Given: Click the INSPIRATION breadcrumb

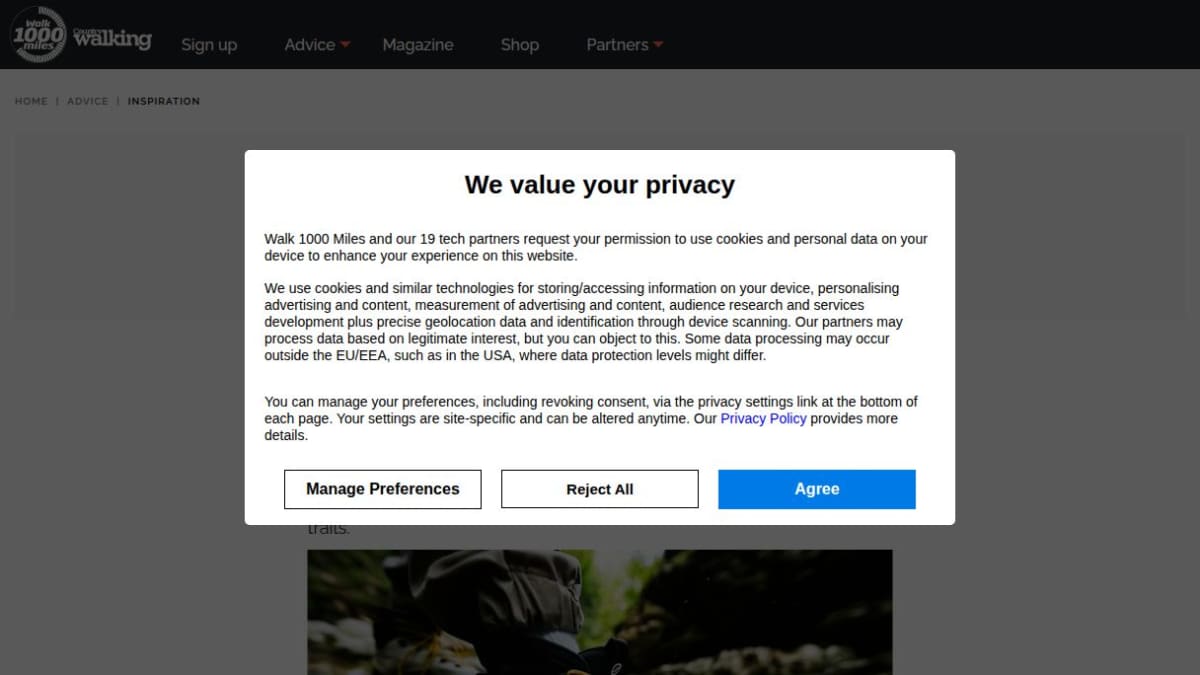Looking at the screenshot, I should (163, 101).
